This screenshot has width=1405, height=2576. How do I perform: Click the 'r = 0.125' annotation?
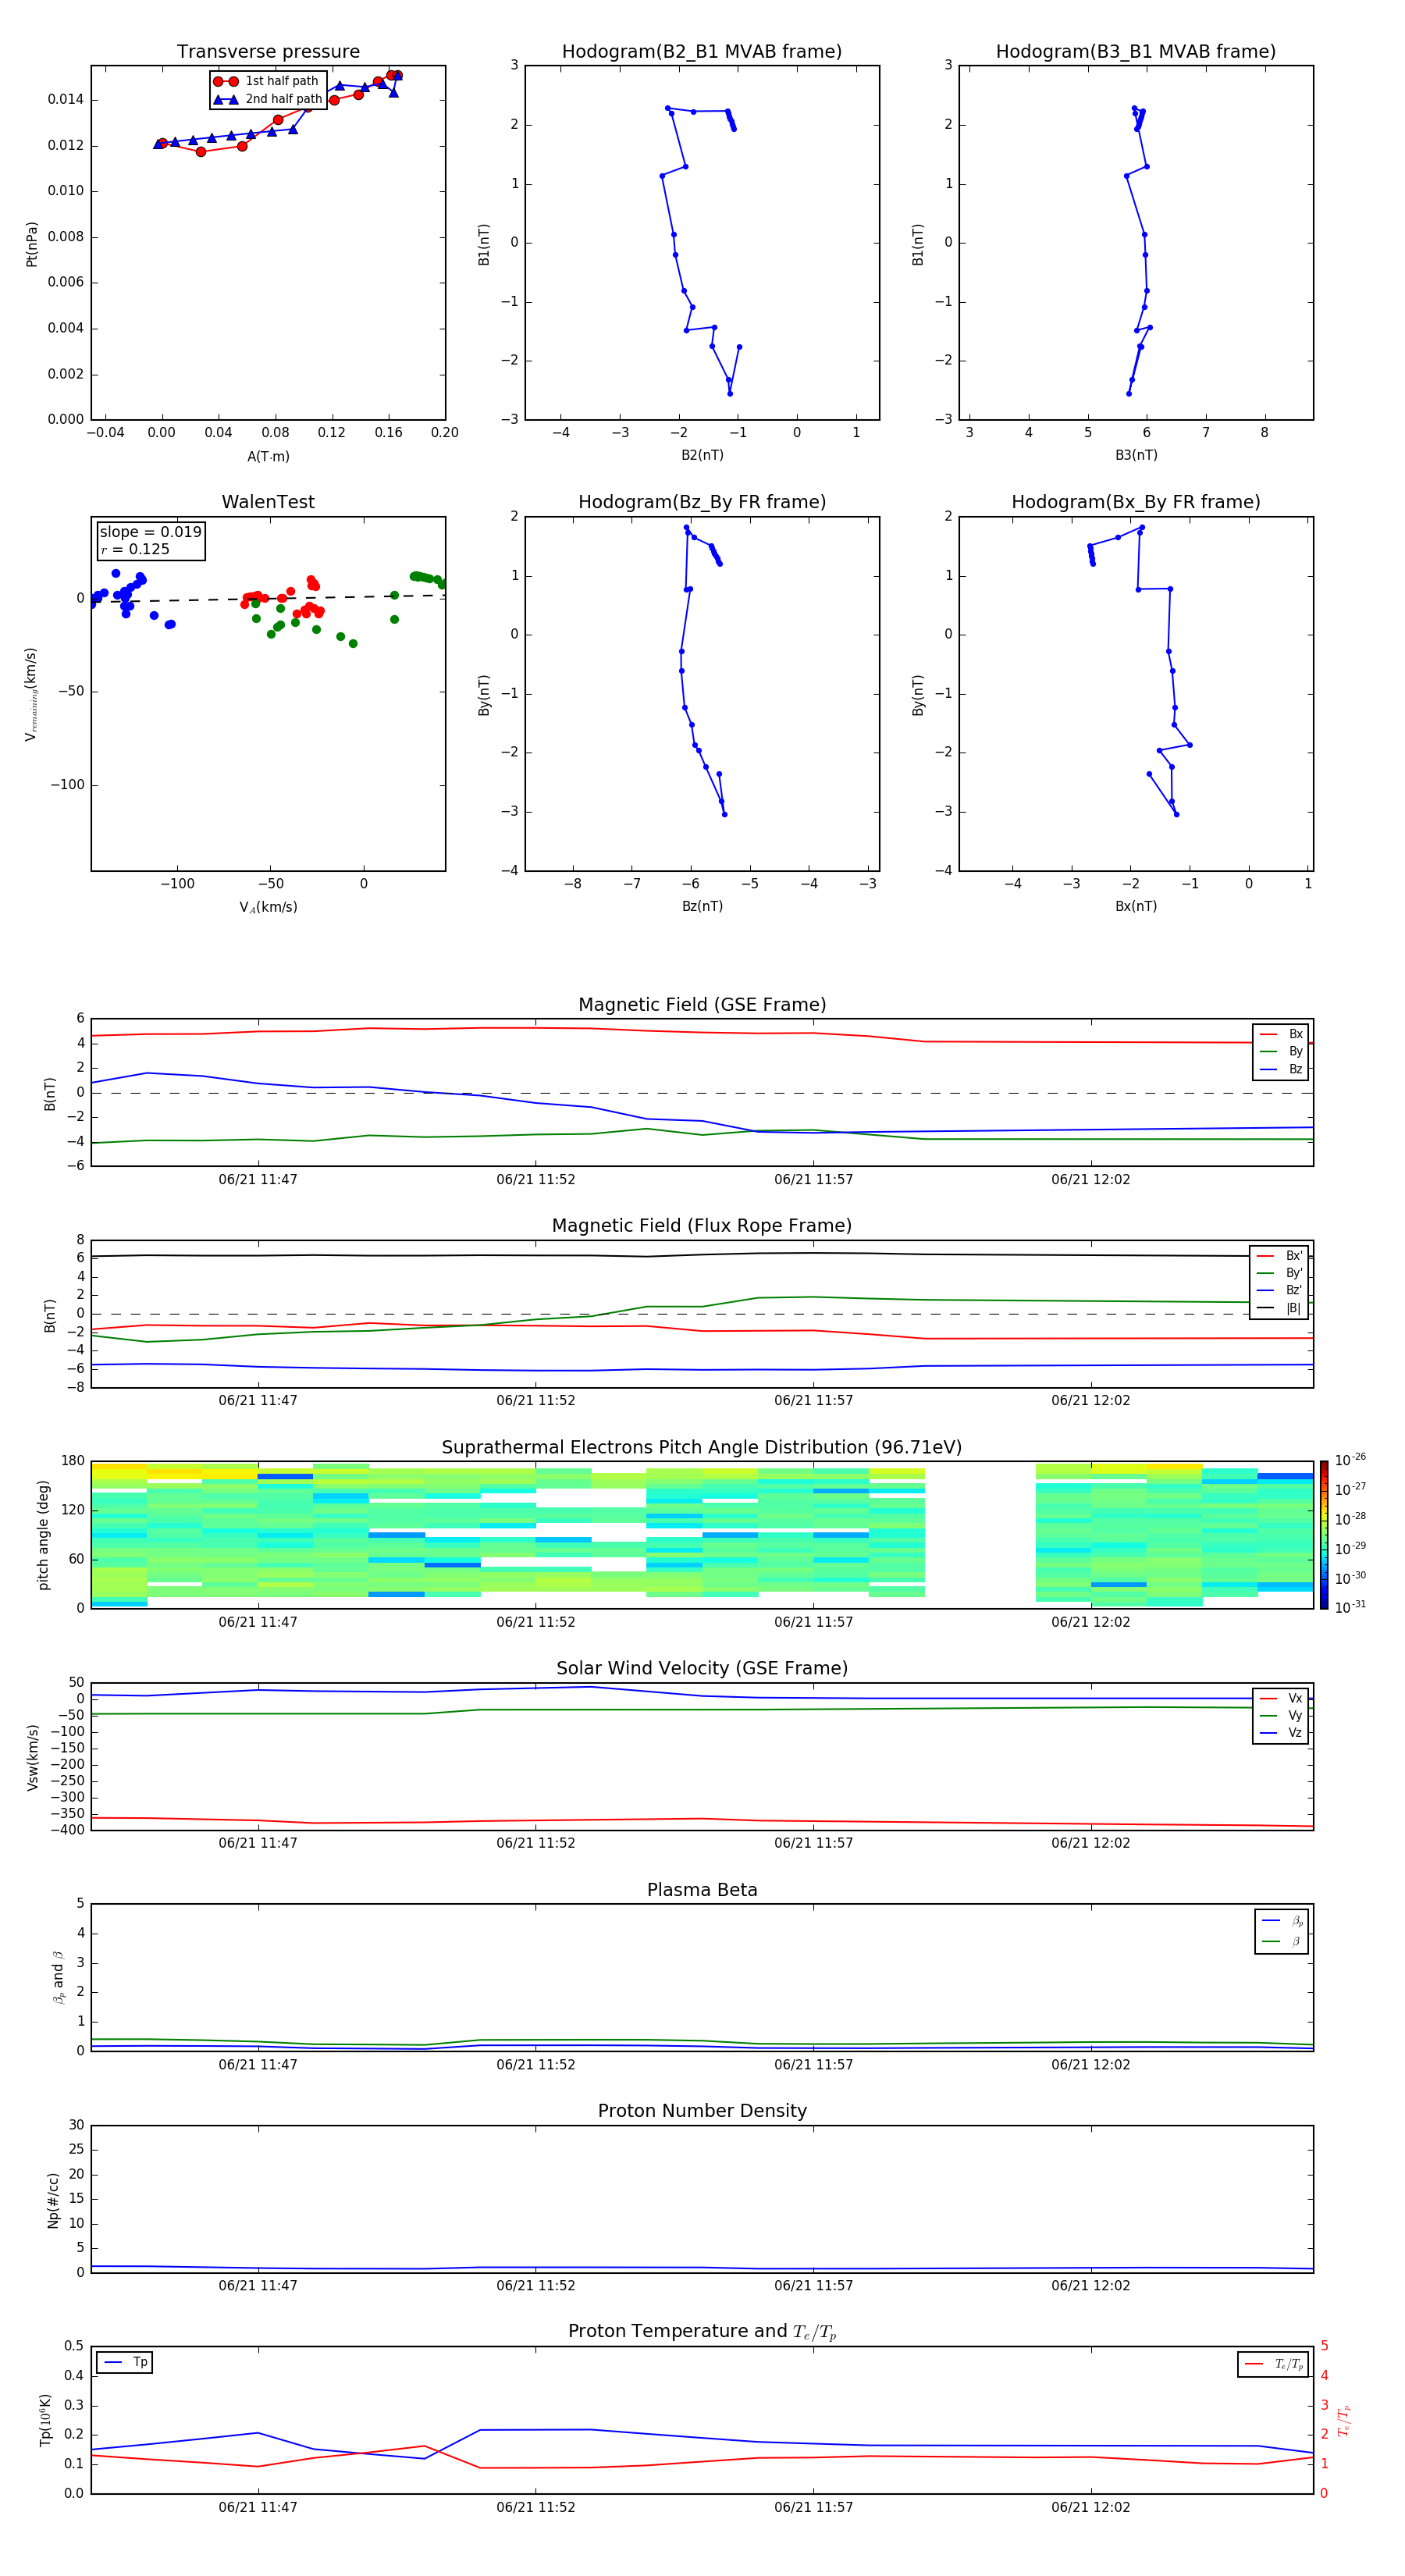tap(135, 549)
